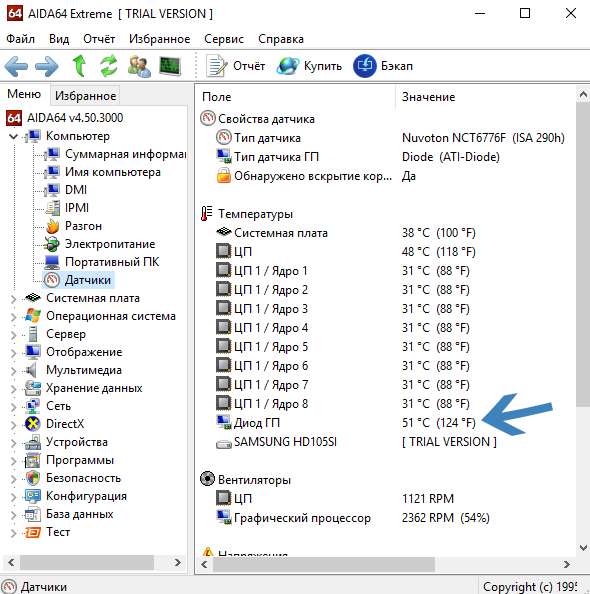
Task: Click the База данных icon
Action: (33, 514)
